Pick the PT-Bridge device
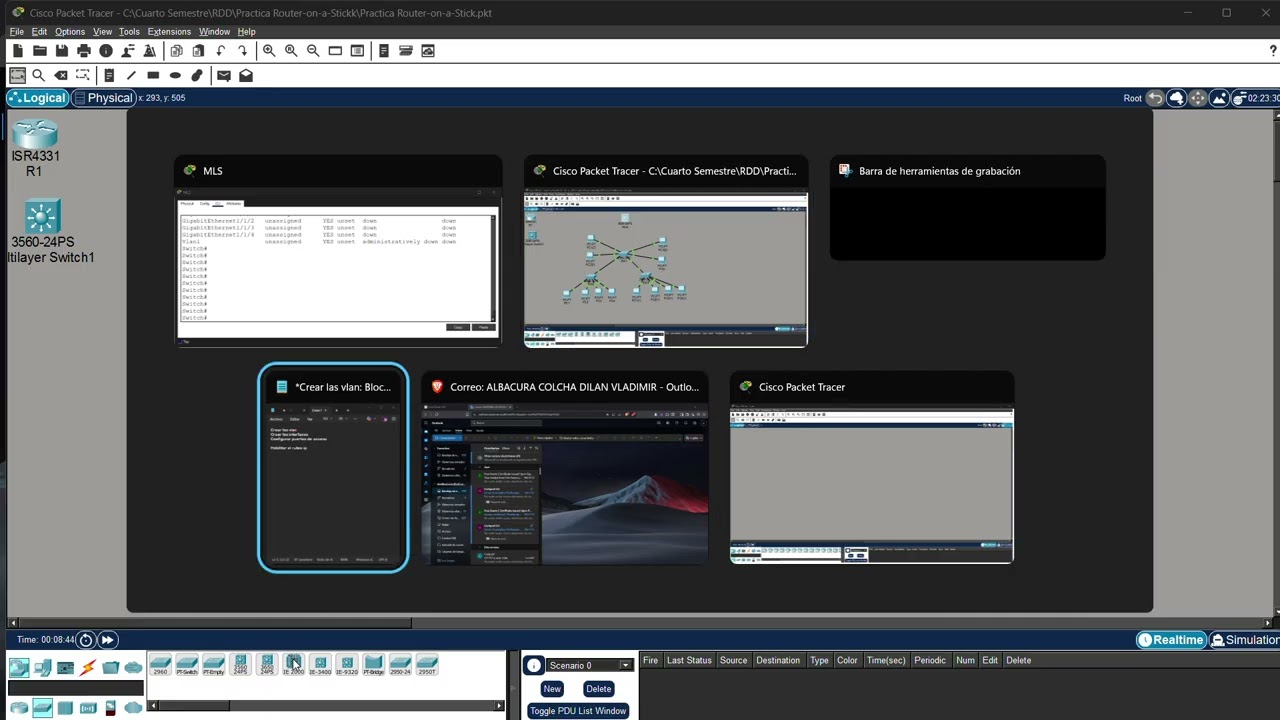Viewport: 1280px width, 720px height. click(x=373, y=665)
